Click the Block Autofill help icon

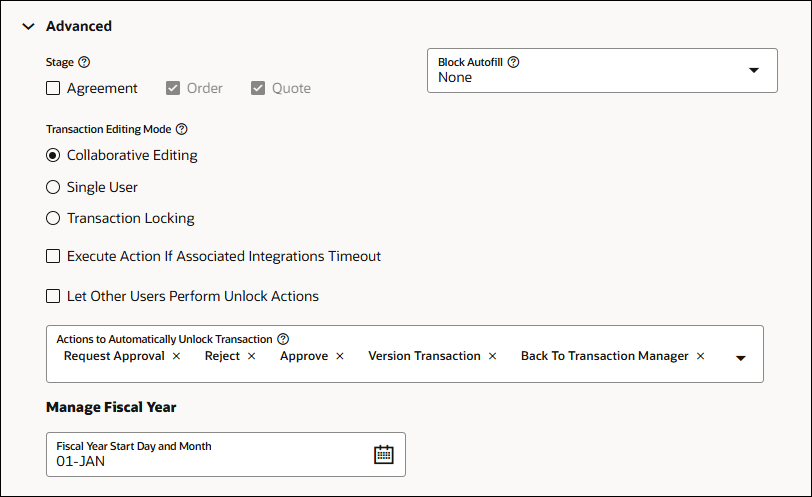[513, 62]
